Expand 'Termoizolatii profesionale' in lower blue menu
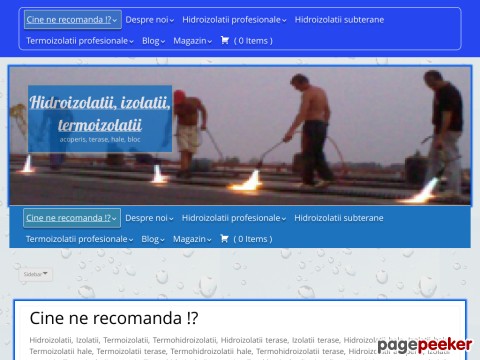Viewport: 480px width, 360px height. [x=80, y=239]
